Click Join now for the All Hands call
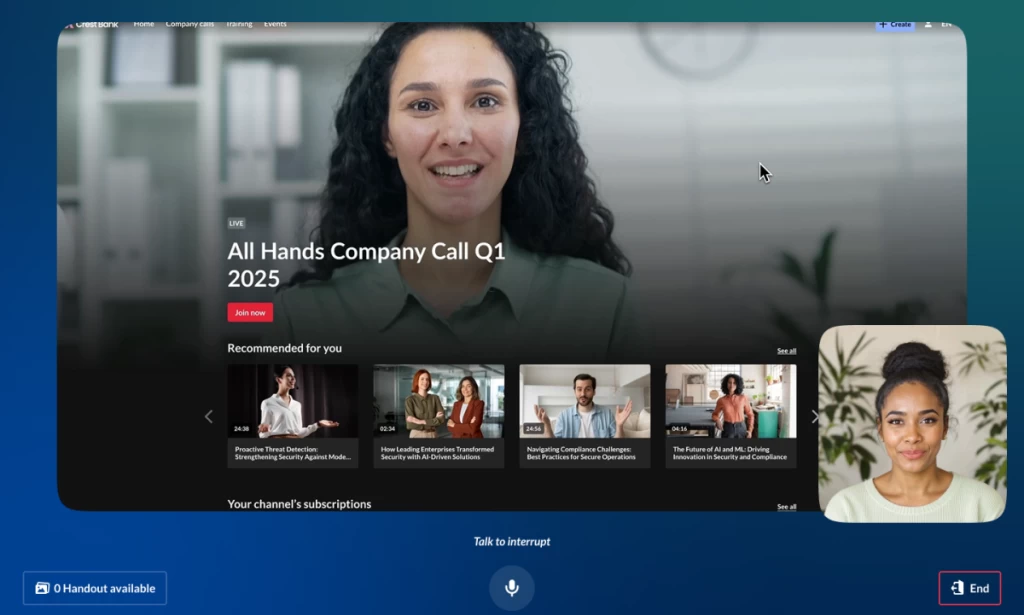 point(249,312)
